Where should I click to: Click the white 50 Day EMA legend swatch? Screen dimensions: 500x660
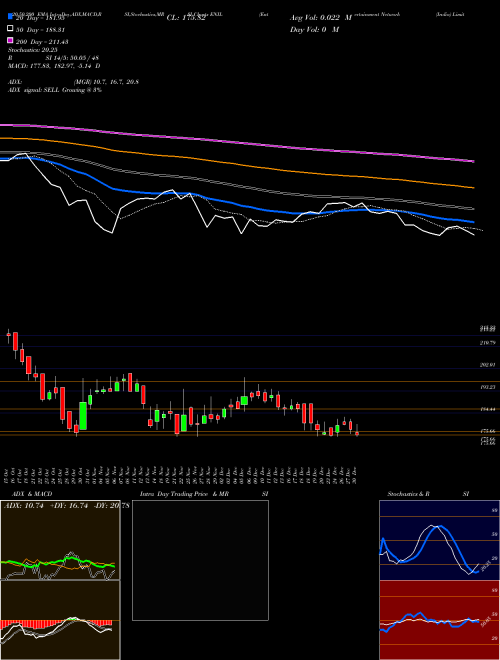[10, 29]
